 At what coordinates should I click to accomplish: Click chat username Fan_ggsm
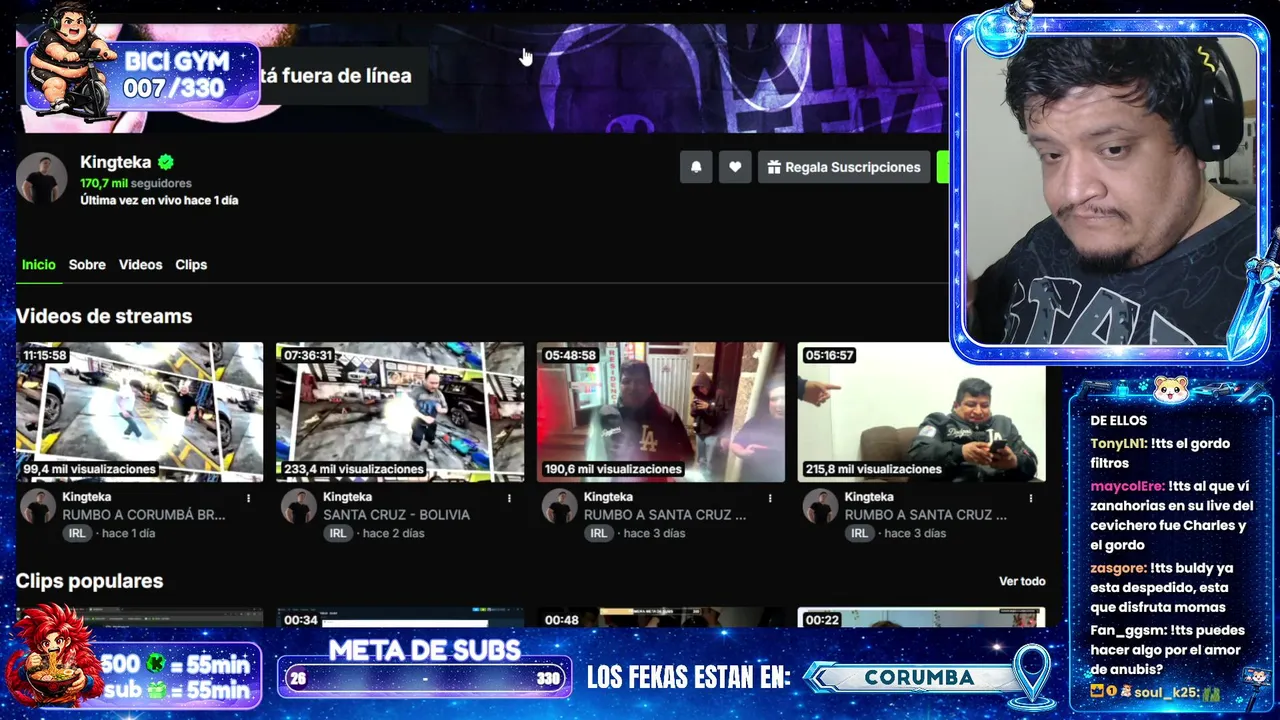point(1126,631)
